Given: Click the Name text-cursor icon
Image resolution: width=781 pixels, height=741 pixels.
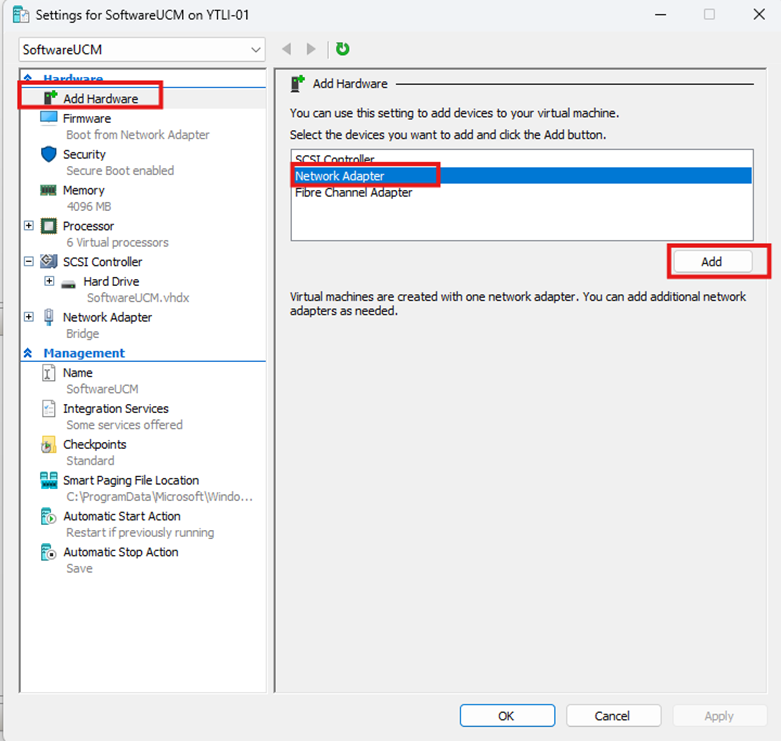Looking at the screenshot, I should click(48, 372).
